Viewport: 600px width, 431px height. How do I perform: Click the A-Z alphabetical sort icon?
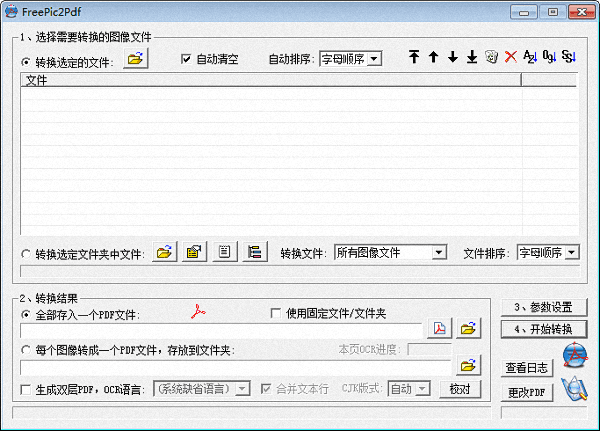pyautogui.click(x=530, y=58)
